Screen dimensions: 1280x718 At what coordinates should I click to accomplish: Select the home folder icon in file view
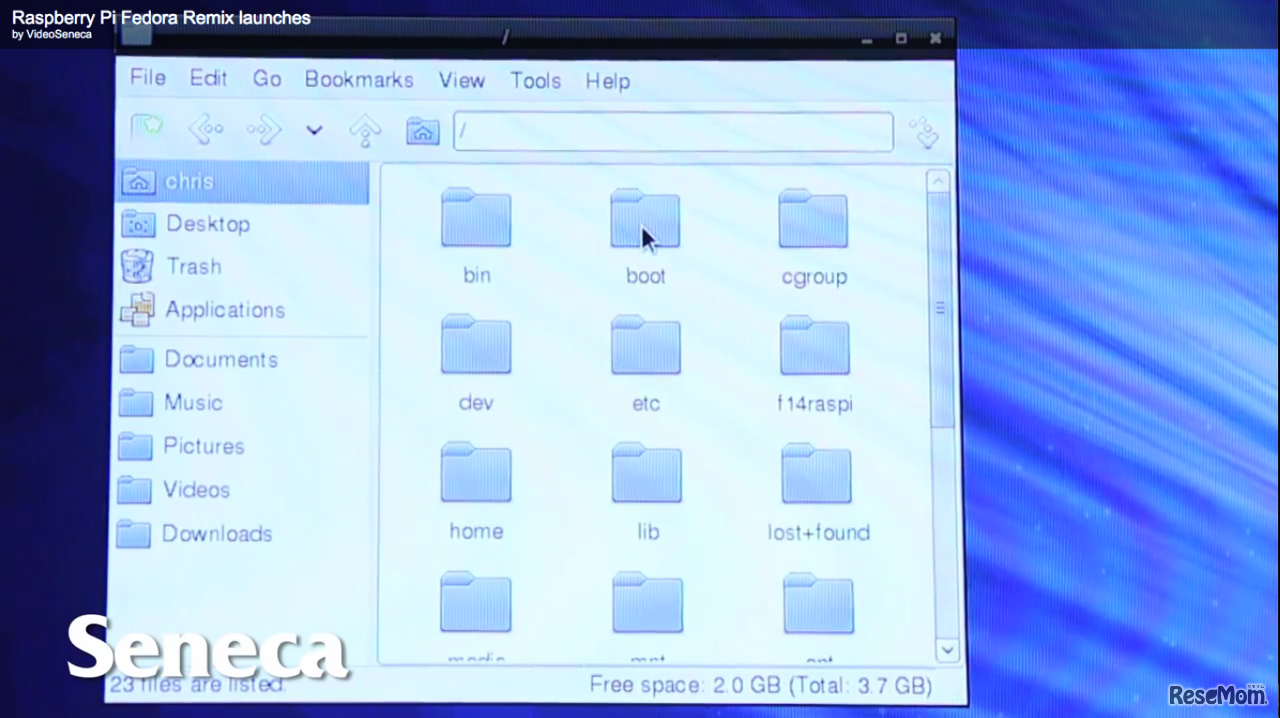[x=476, y=472]
